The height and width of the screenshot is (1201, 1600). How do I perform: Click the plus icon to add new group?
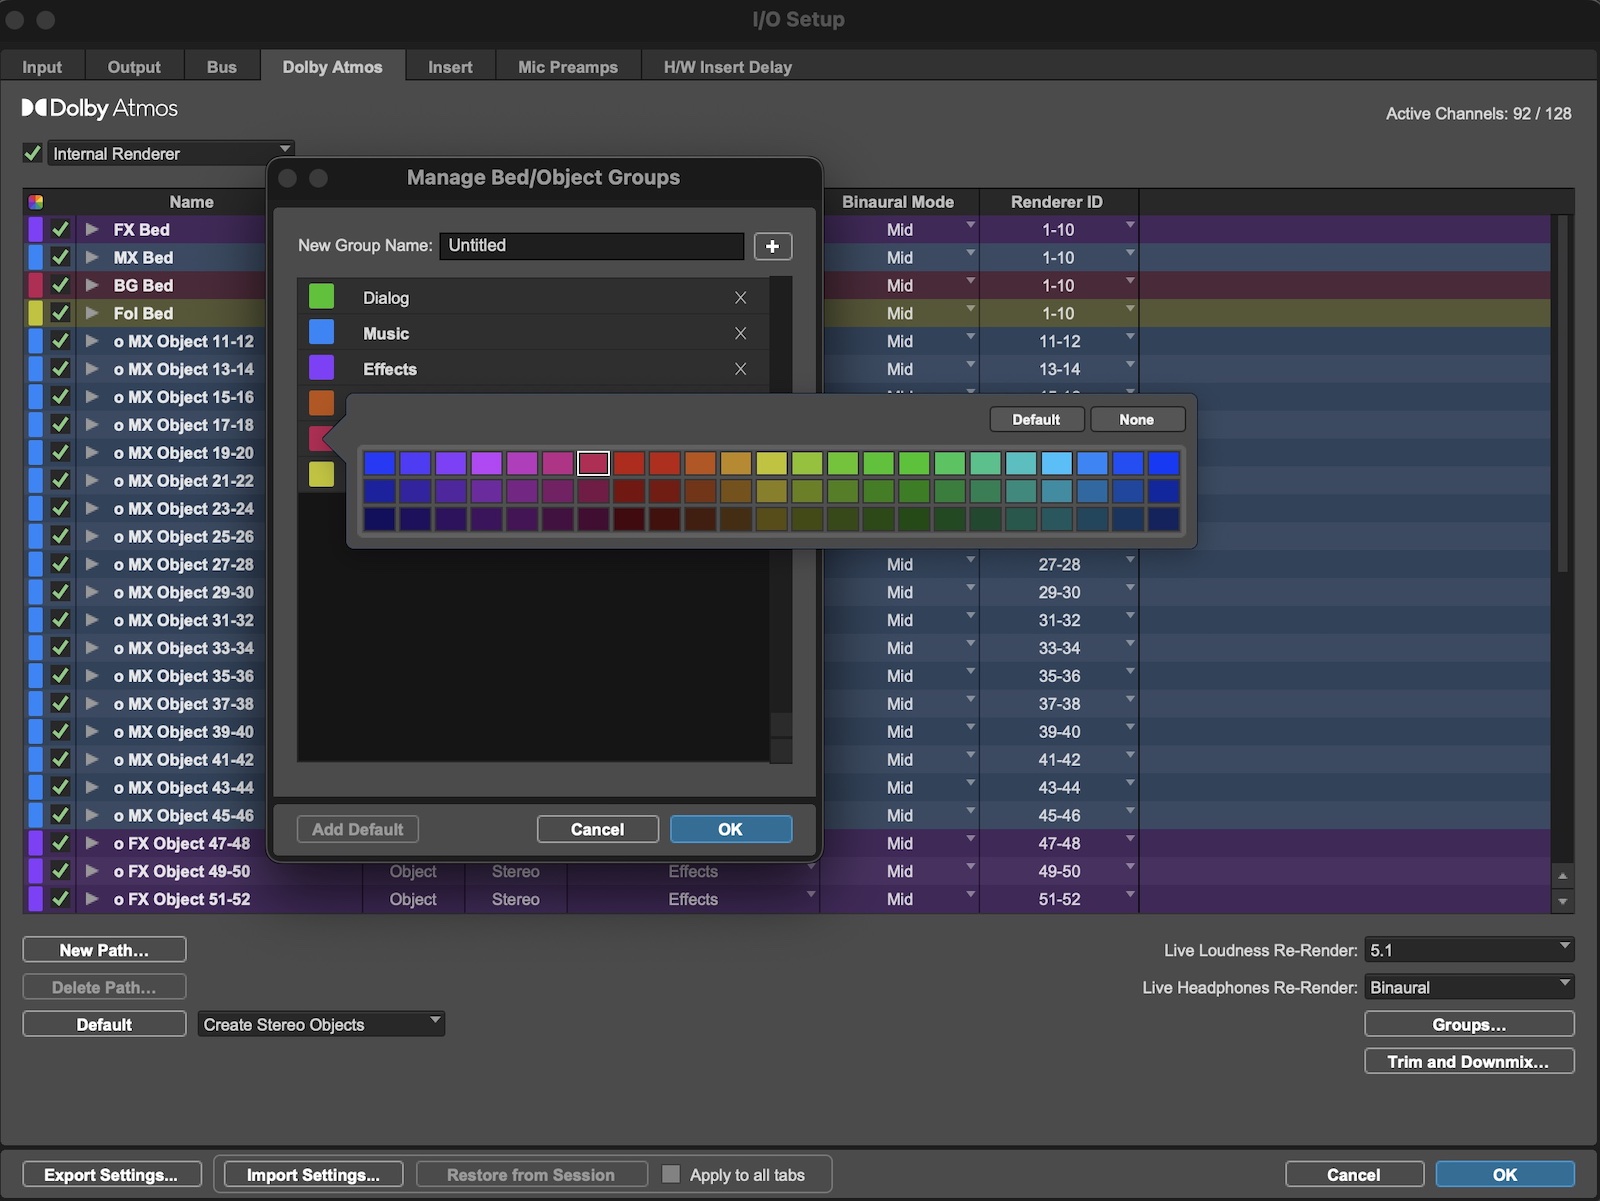click(x=772, y=246)
